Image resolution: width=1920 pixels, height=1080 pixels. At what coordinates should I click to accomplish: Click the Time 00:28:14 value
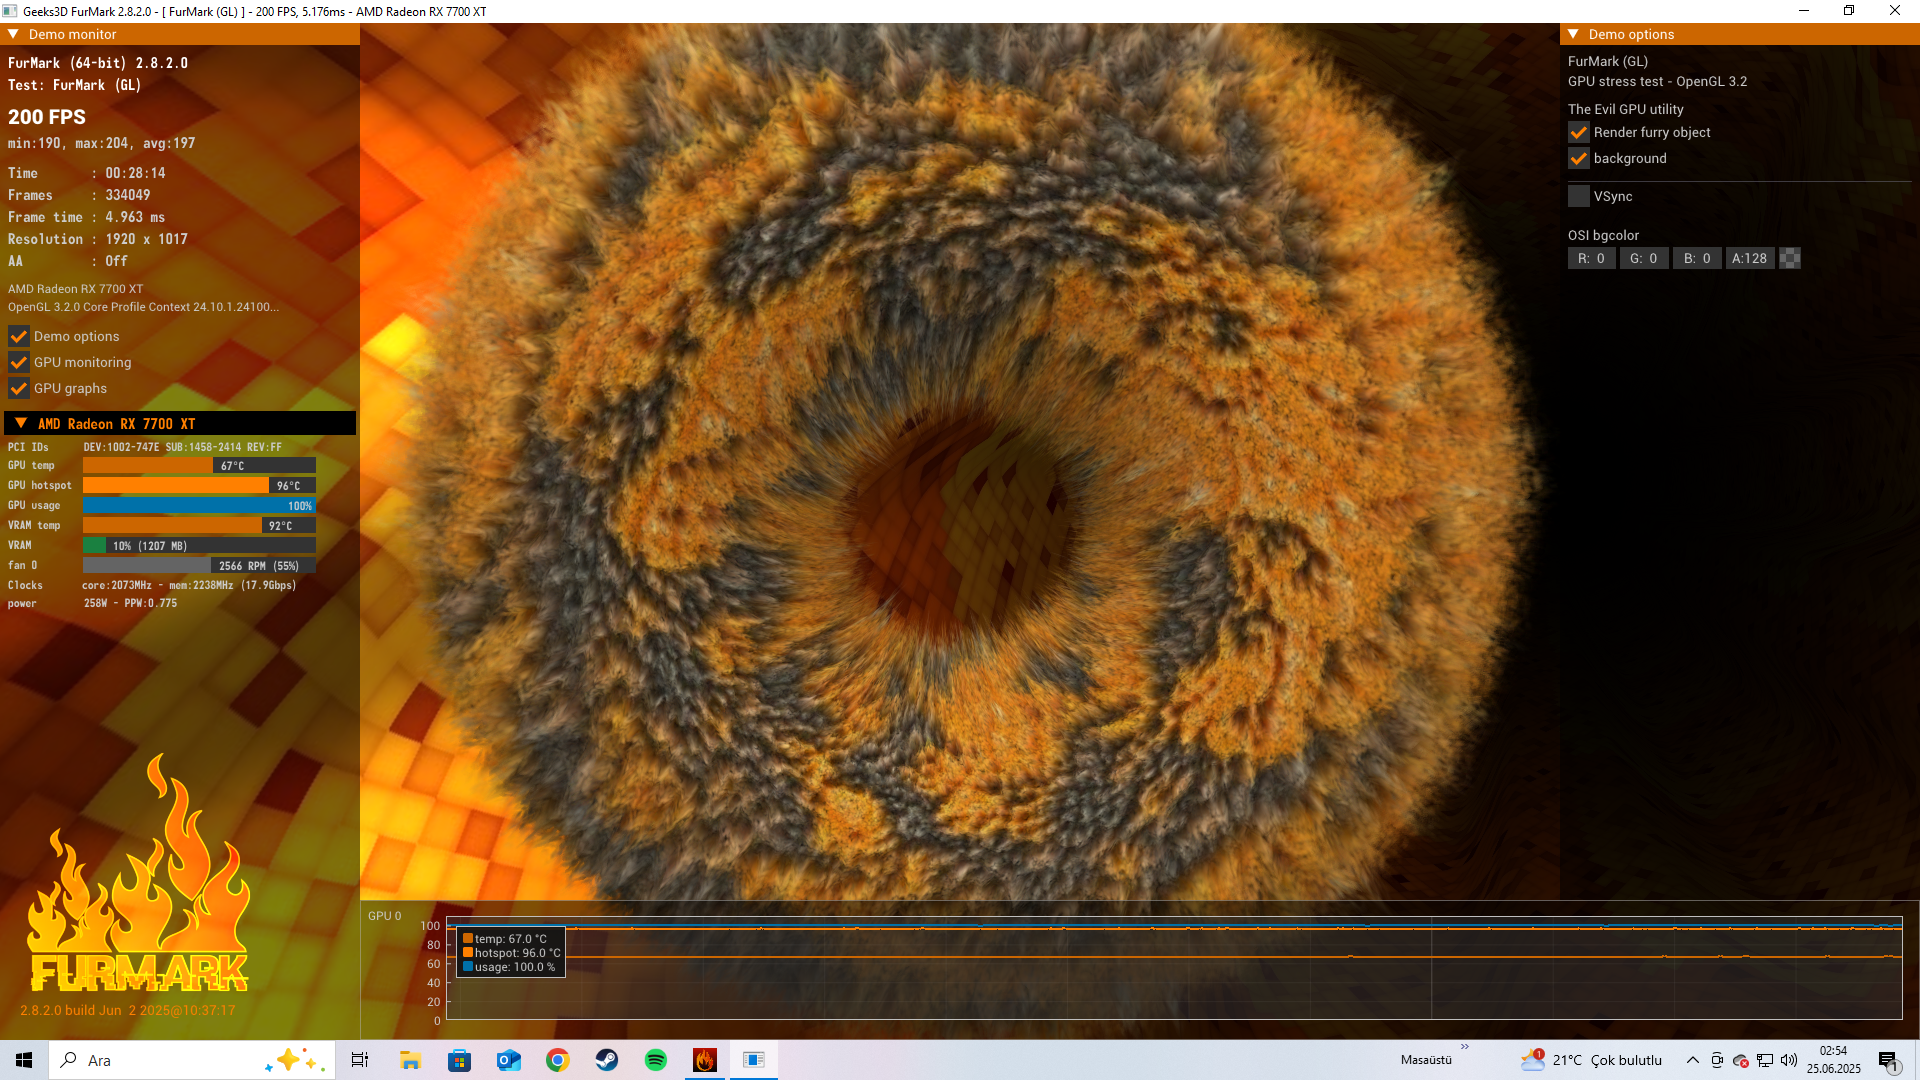pyautogui.click(x=136, y=173)
